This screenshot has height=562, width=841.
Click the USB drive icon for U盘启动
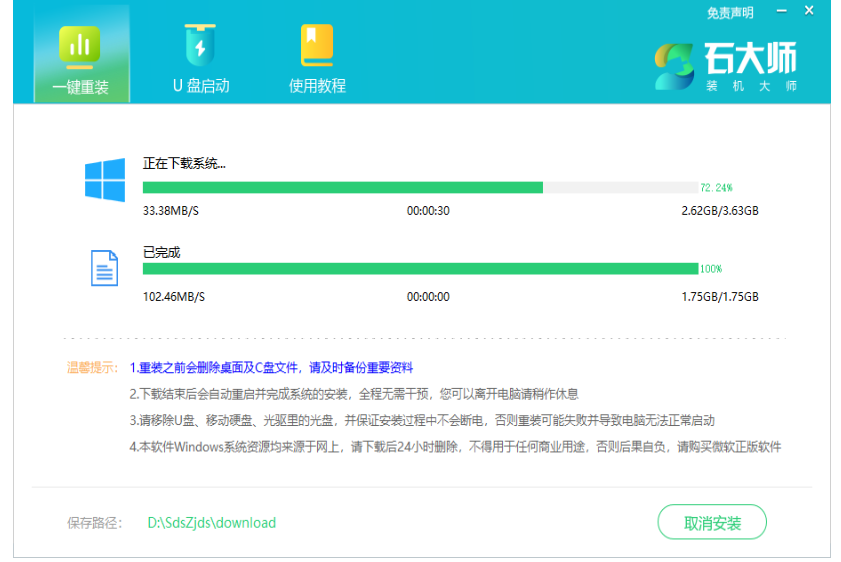[200, 46]
